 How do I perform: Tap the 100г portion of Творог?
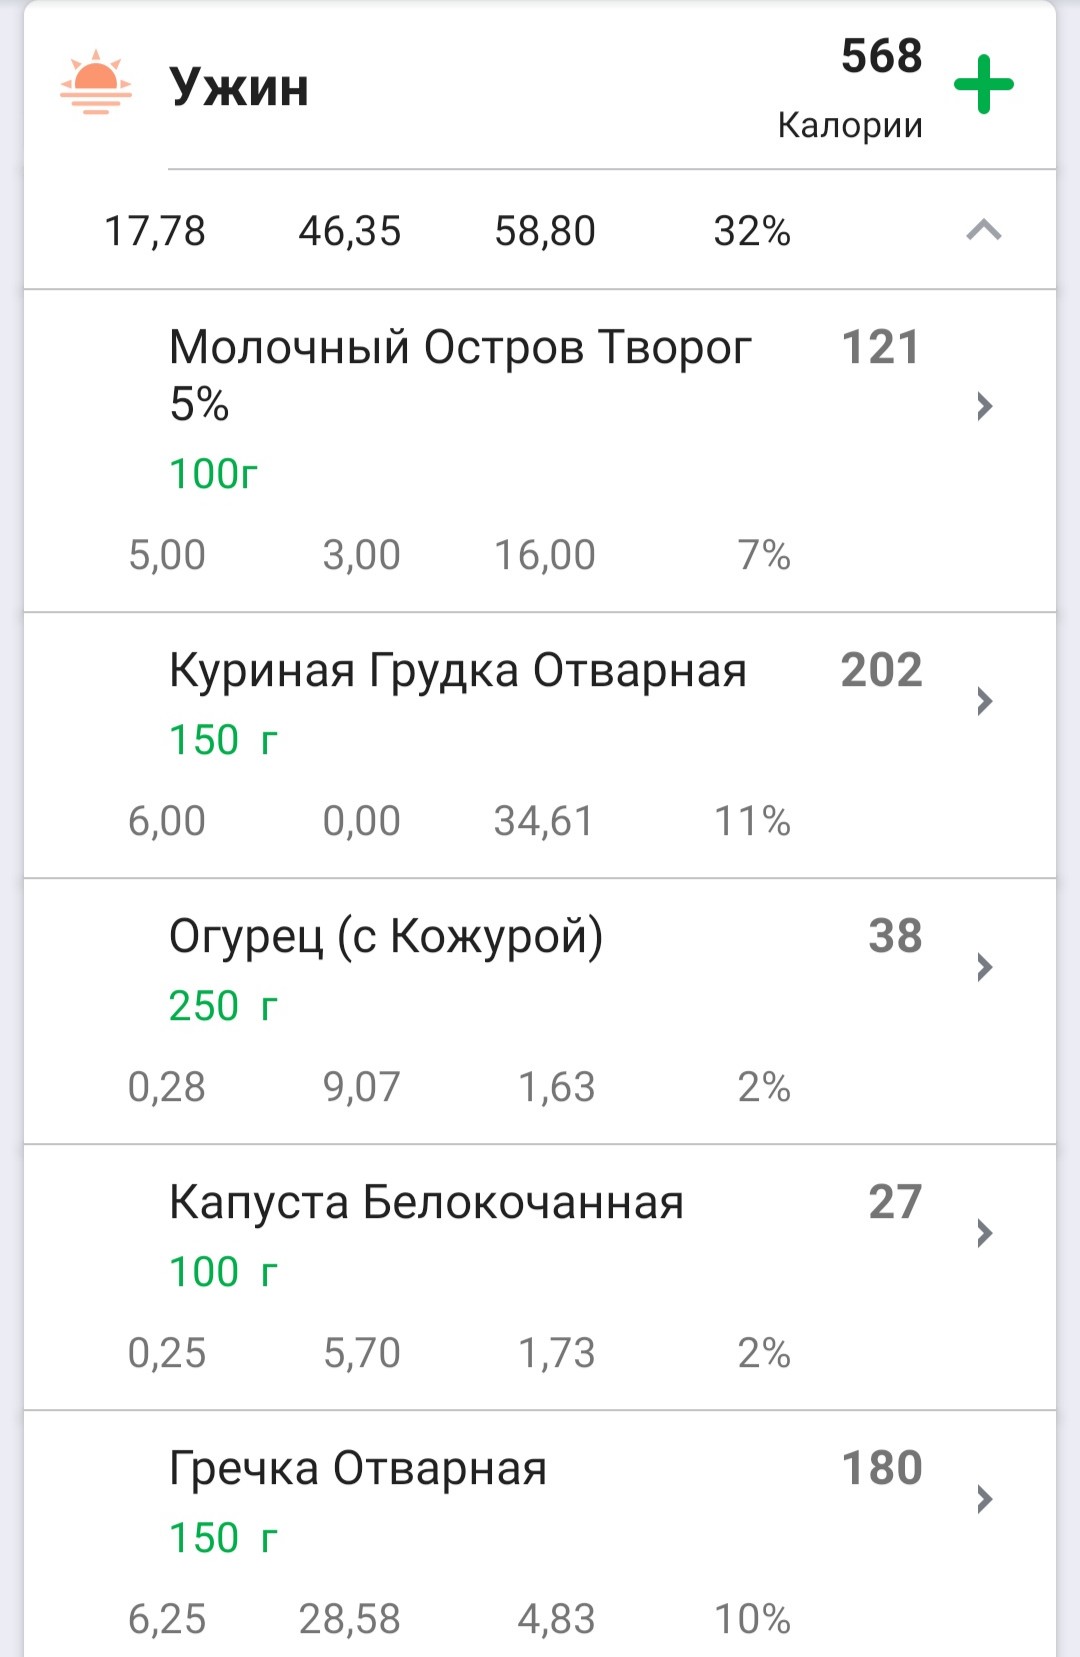click(x=213, y=474)
